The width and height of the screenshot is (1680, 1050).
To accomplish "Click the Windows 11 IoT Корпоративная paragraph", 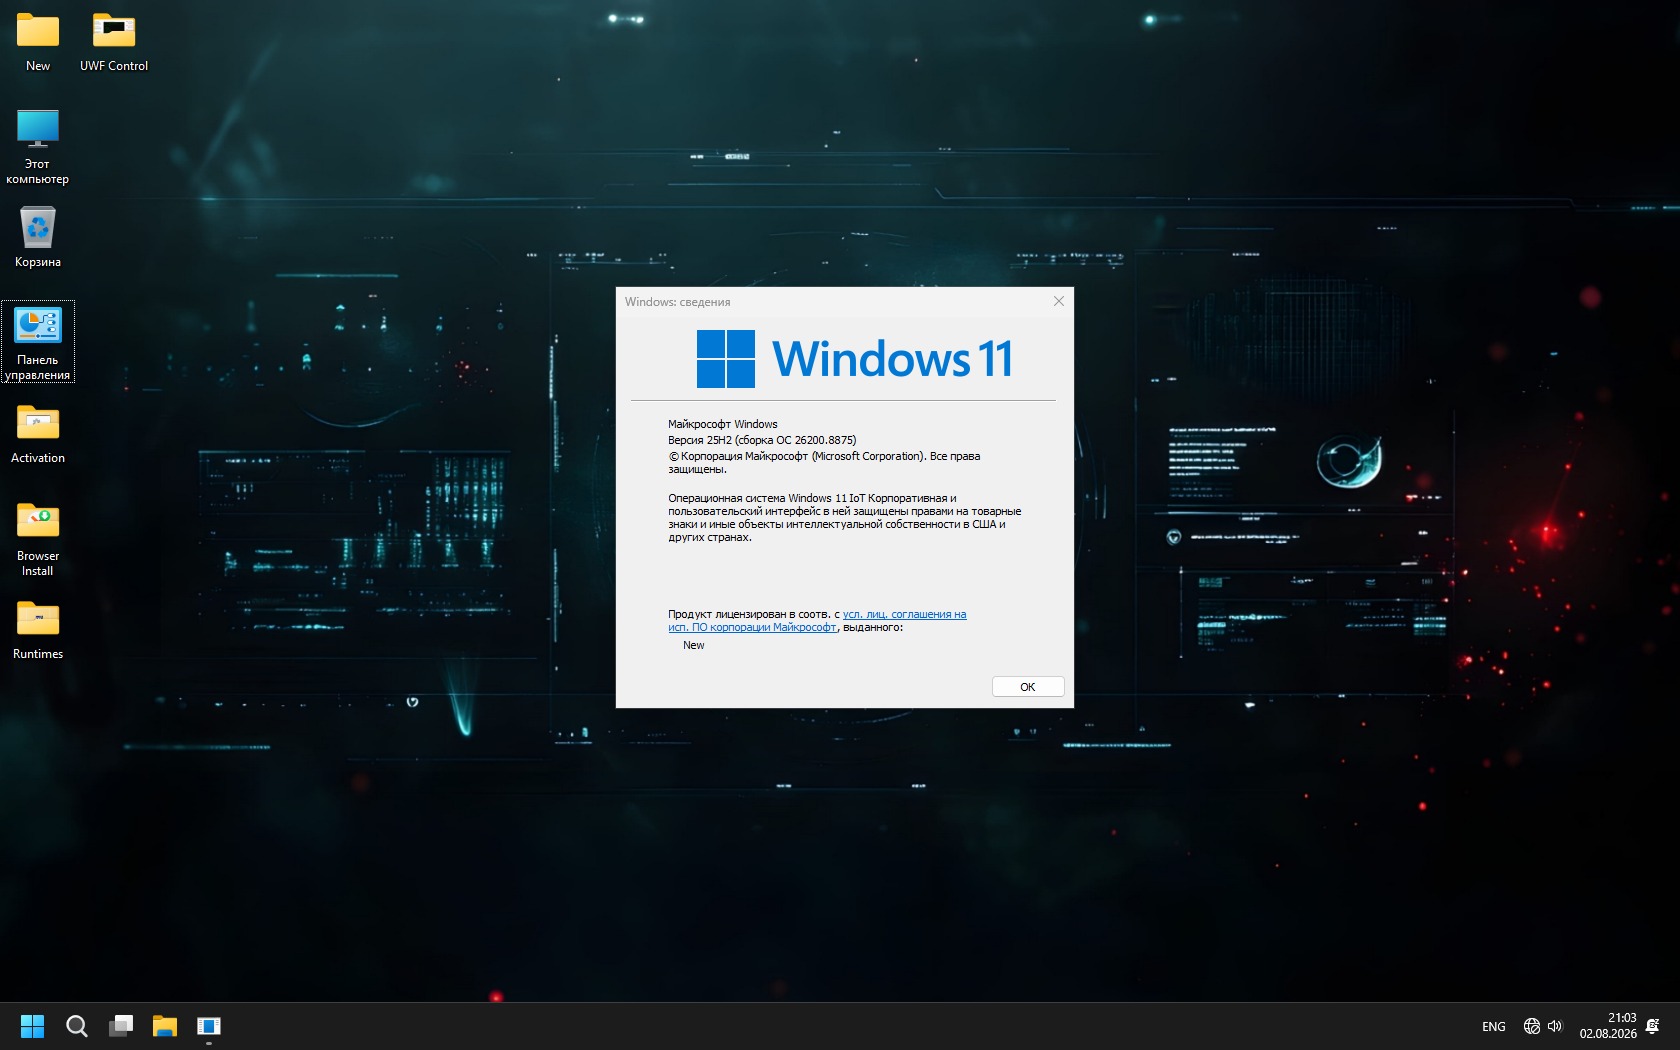I will (845, 517).
